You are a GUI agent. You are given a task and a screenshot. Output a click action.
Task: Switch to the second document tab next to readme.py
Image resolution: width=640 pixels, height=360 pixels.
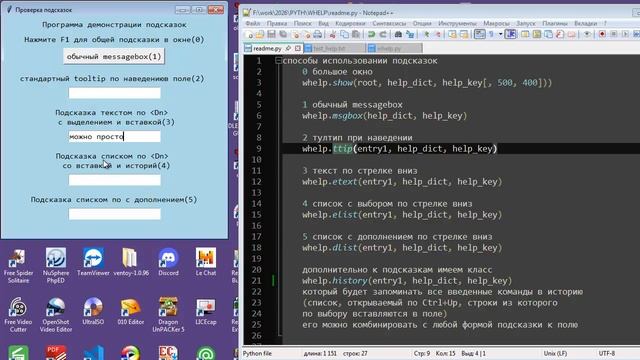point(334,48)
